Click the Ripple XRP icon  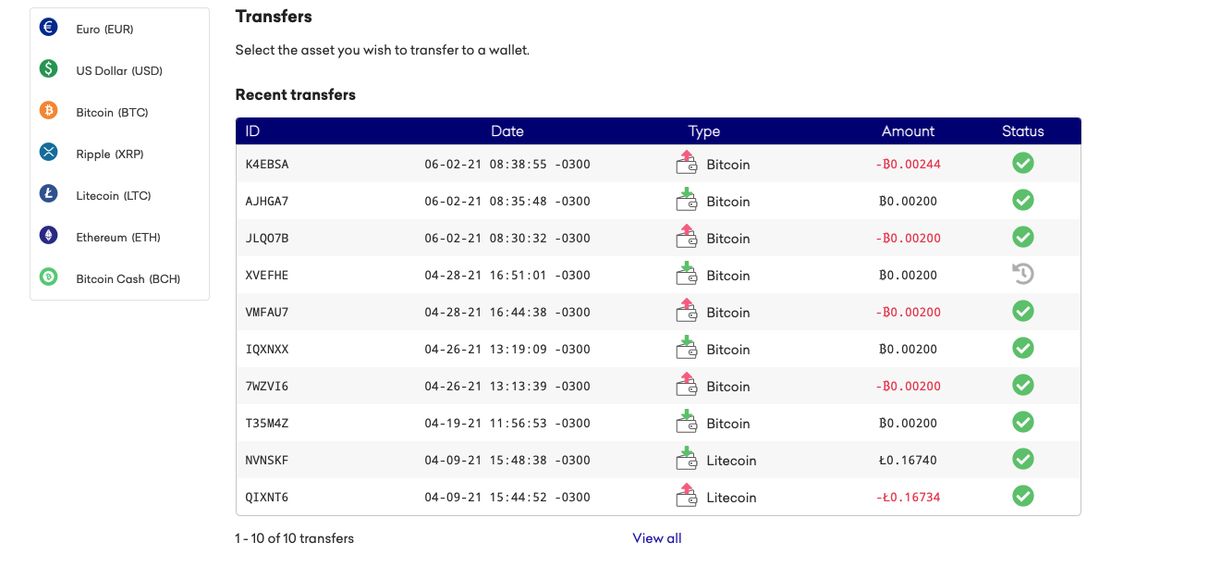[48, 153]
